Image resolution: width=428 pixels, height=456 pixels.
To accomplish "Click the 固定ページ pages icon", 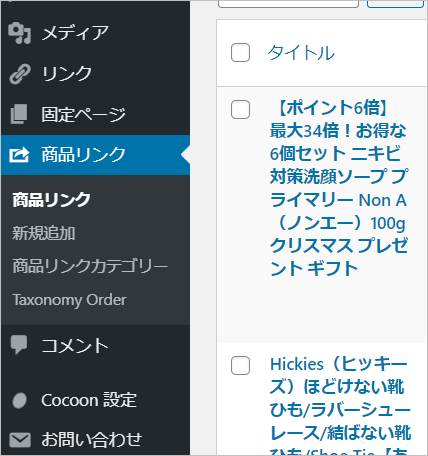I will pos(19,114).
